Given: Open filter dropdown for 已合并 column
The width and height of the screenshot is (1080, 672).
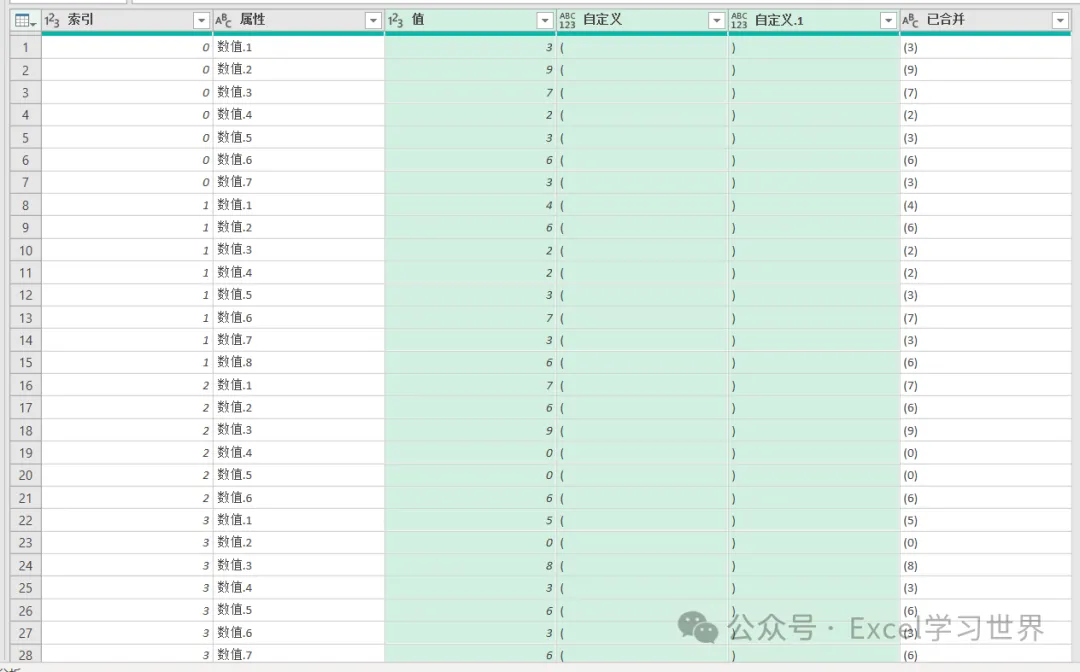Looking at the screenshot, I should [x=1060, y=21].
